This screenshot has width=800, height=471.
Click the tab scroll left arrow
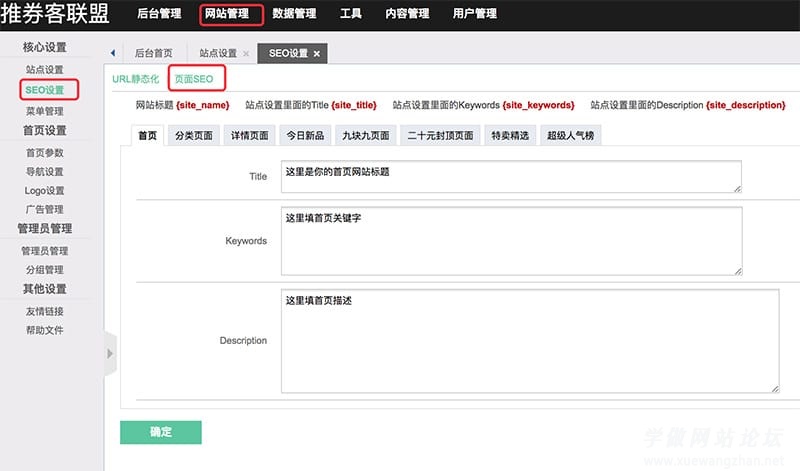pos(112,53)
